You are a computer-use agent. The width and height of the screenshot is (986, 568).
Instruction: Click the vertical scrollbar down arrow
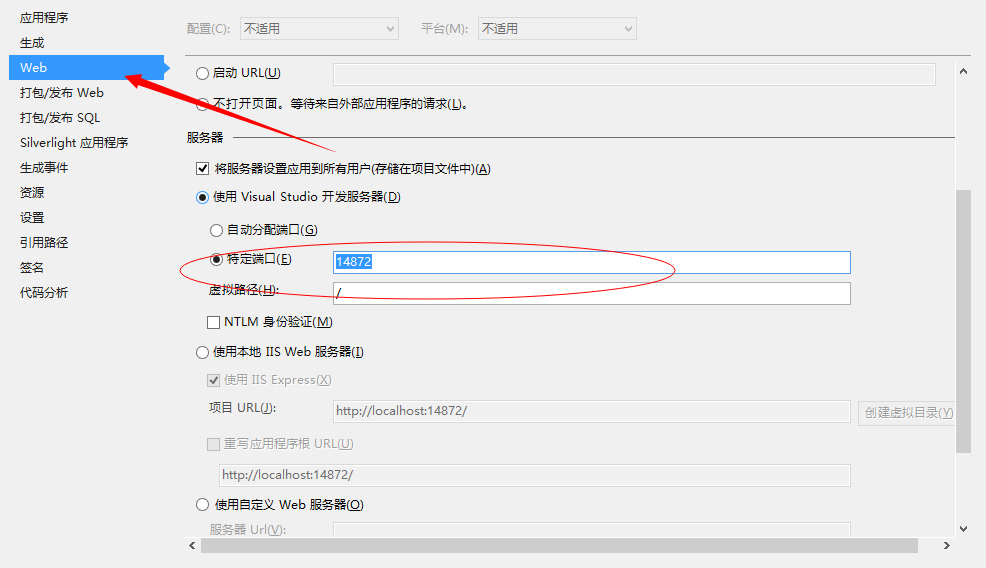point(963,529)
